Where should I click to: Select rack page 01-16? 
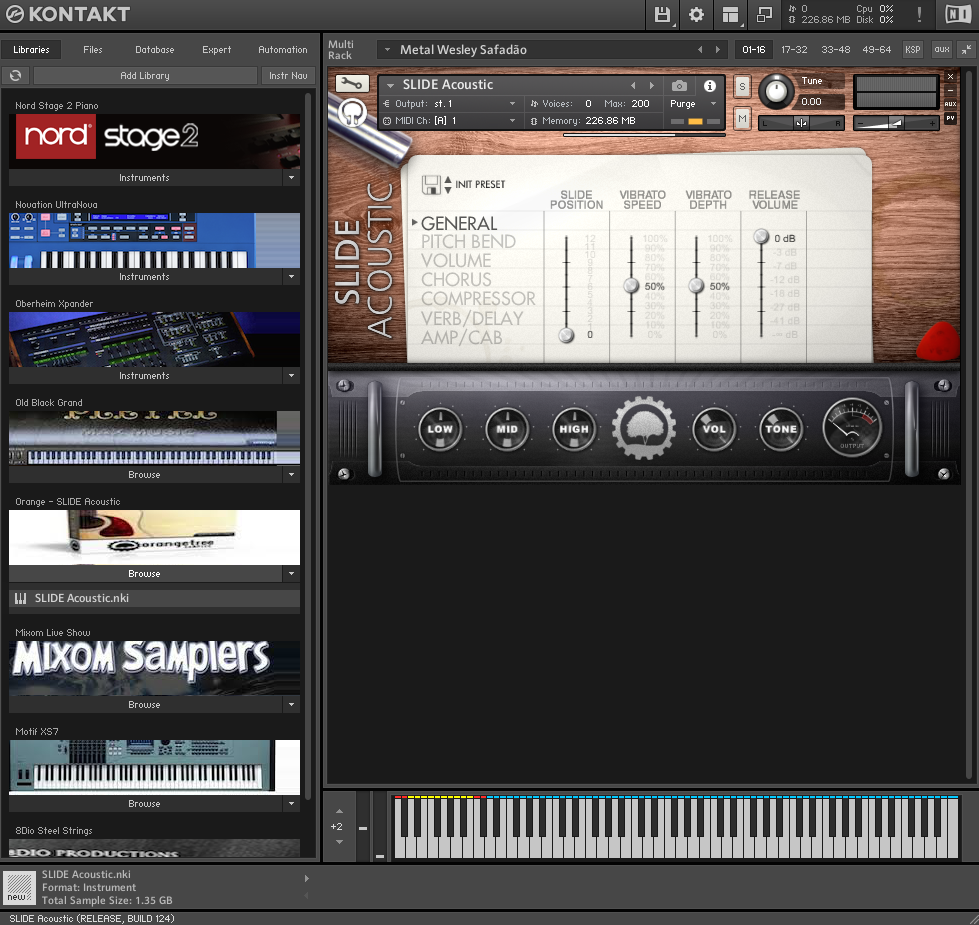coord(754,49)
